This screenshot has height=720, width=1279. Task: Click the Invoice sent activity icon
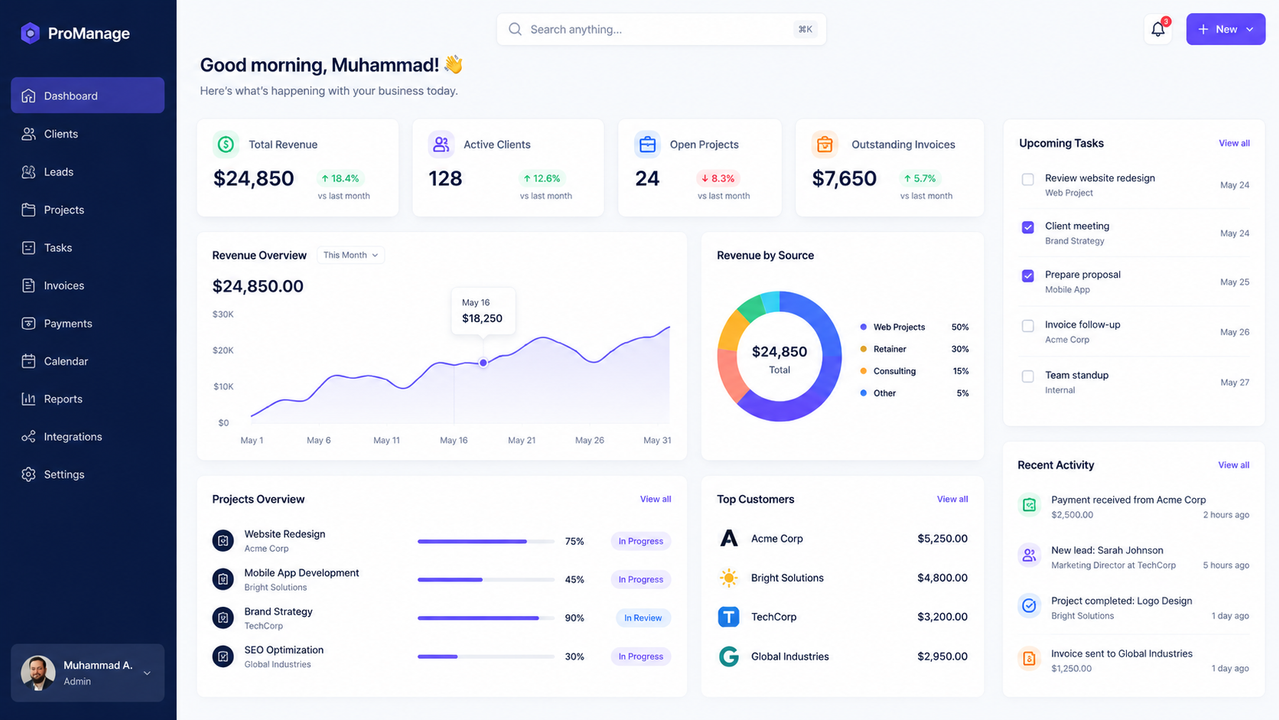[x=1029, y=659]
